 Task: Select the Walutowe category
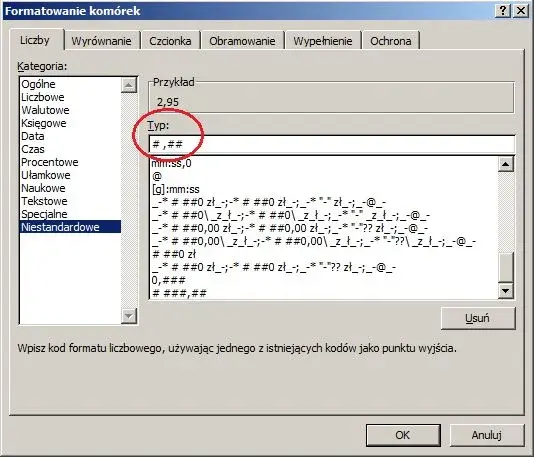(x=45, y=110)
